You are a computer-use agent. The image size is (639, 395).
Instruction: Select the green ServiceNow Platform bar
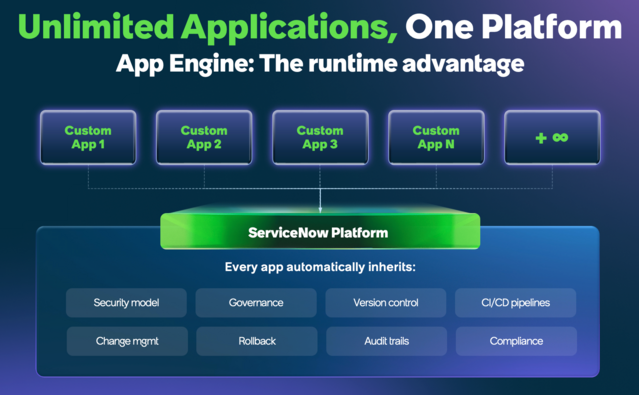tap(320, 231)
